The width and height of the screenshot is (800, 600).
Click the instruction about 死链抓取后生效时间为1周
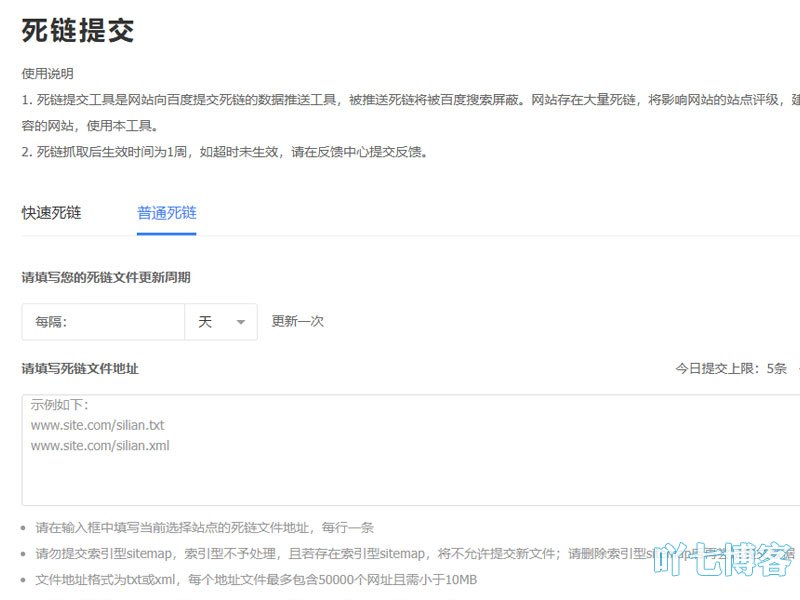(x=224, y=152)
